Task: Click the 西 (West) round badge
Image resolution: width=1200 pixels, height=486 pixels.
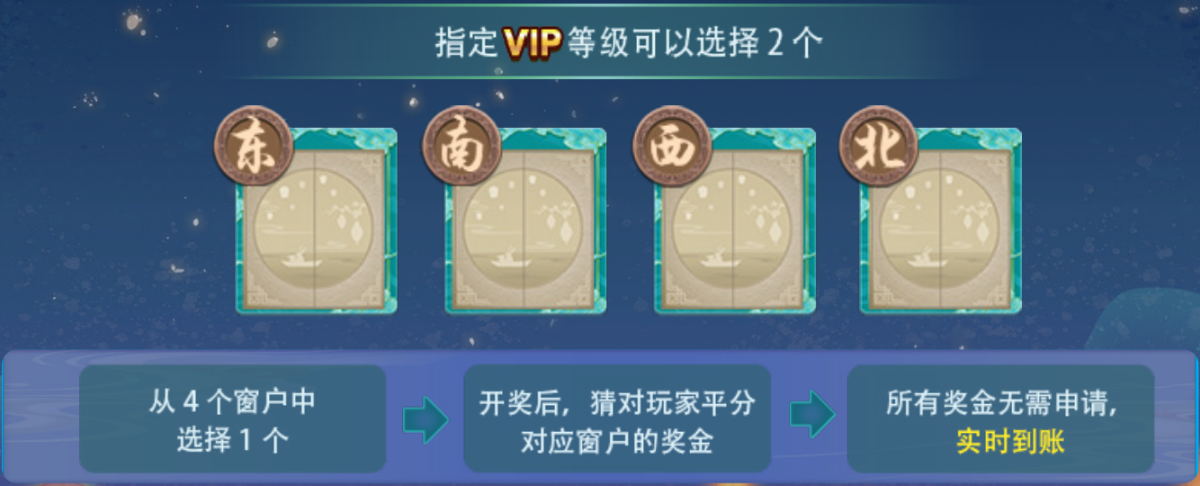Action: click(671, 146)
